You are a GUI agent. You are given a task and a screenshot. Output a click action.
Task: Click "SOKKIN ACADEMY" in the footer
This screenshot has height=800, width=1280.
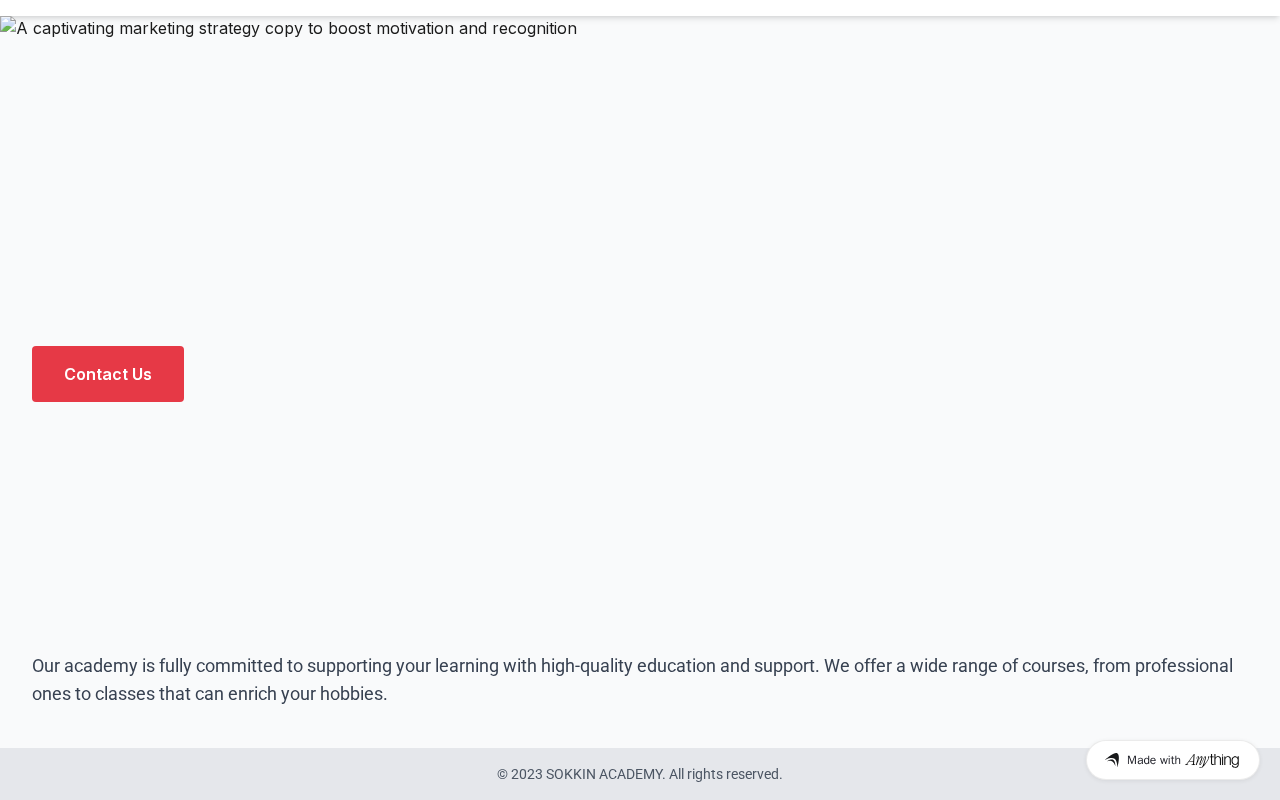tap(604, 774)
